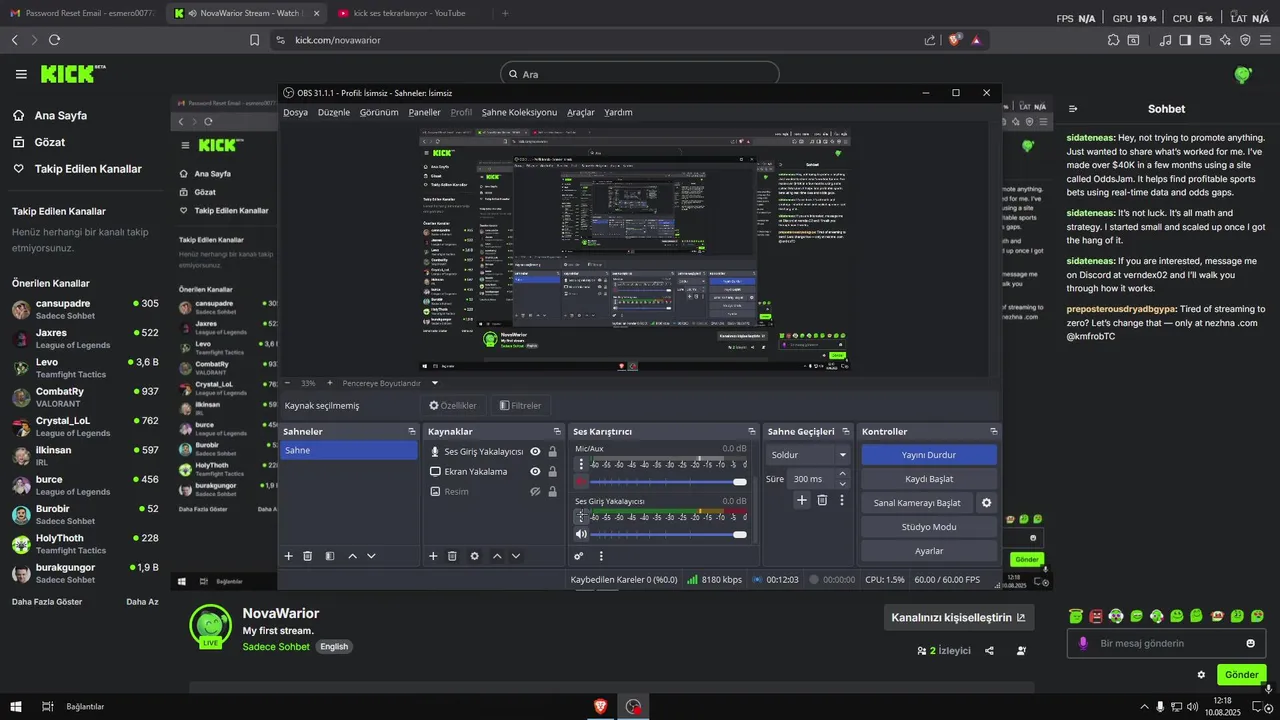Open browser music player icon

pos(1165,40)
